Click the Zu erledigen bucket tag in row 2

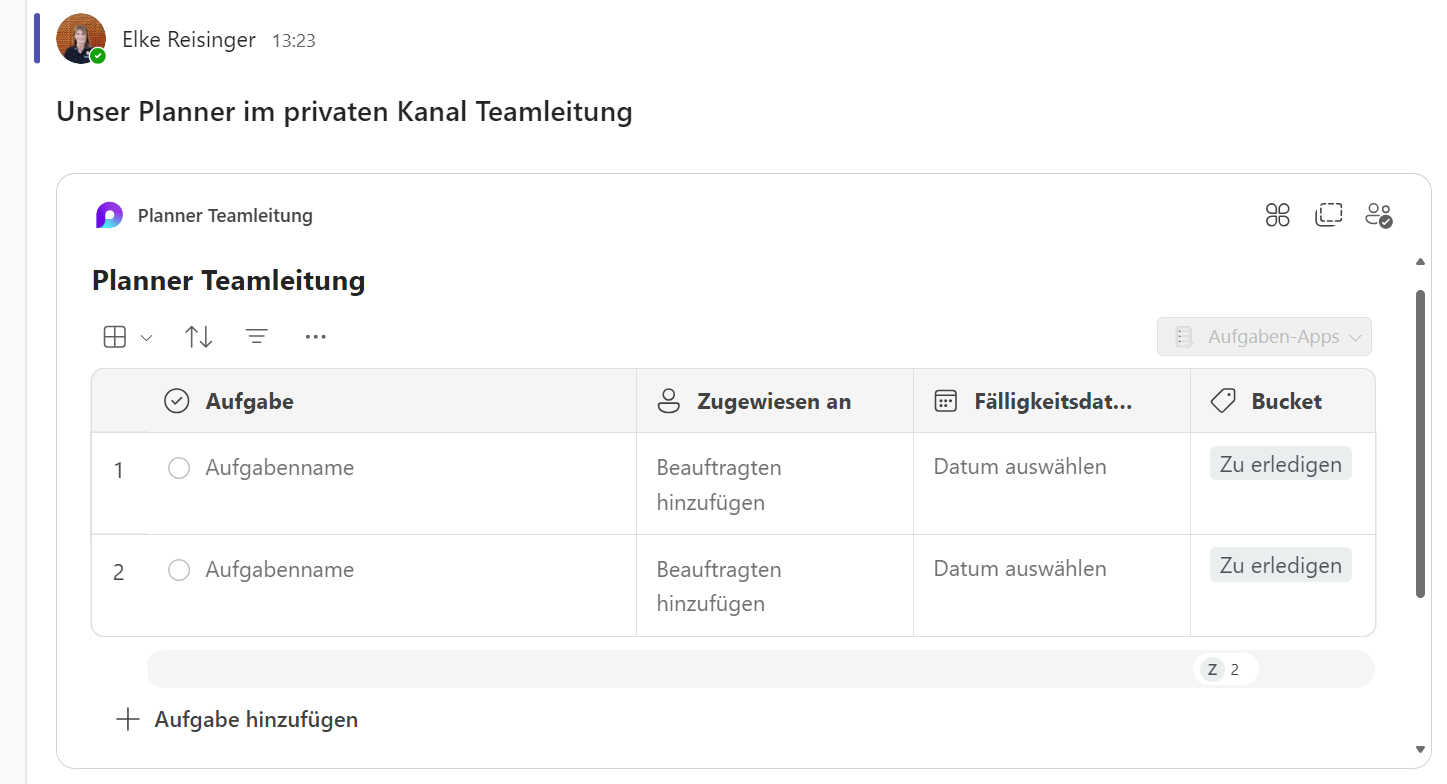(x=1281, y=565)
